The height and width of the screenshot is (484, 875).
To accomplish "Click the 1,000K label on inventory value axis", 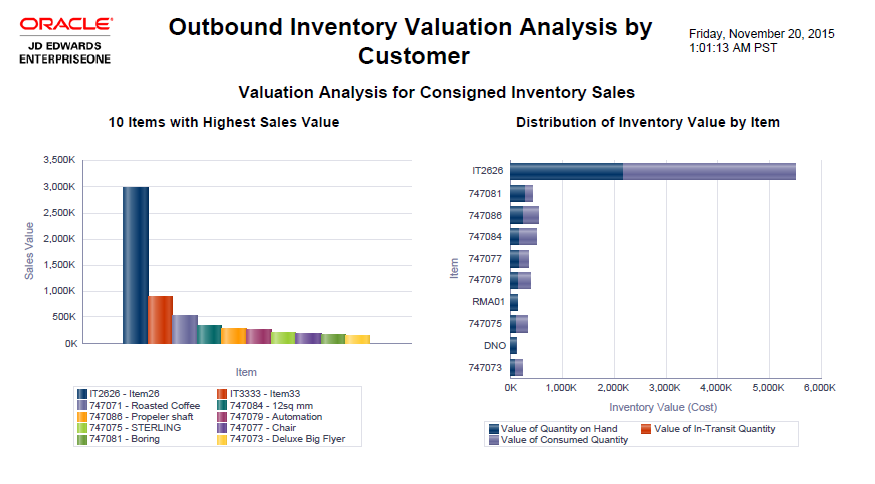I will coord(561,388).
